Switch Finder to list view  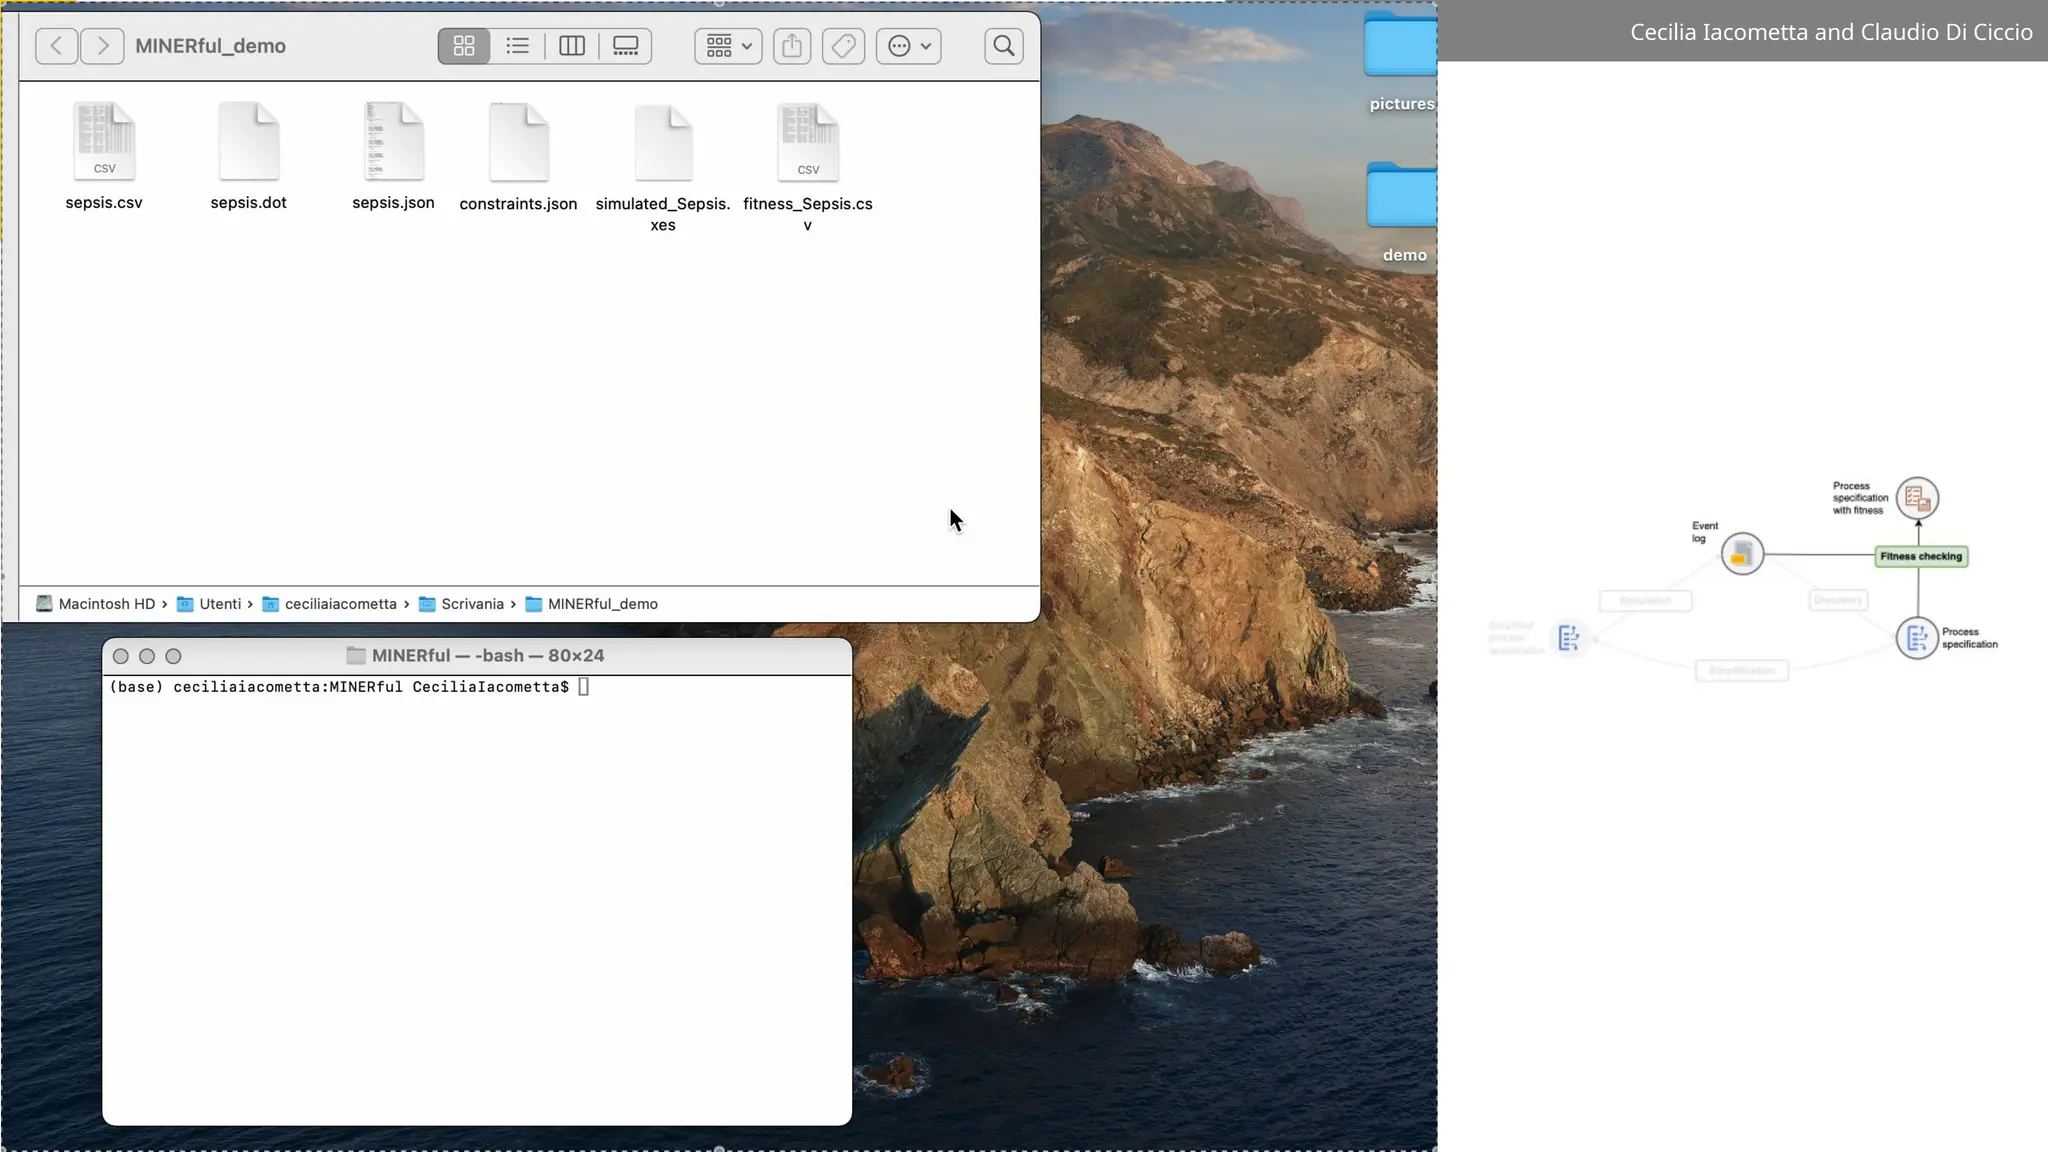click(x=518, y=46)
